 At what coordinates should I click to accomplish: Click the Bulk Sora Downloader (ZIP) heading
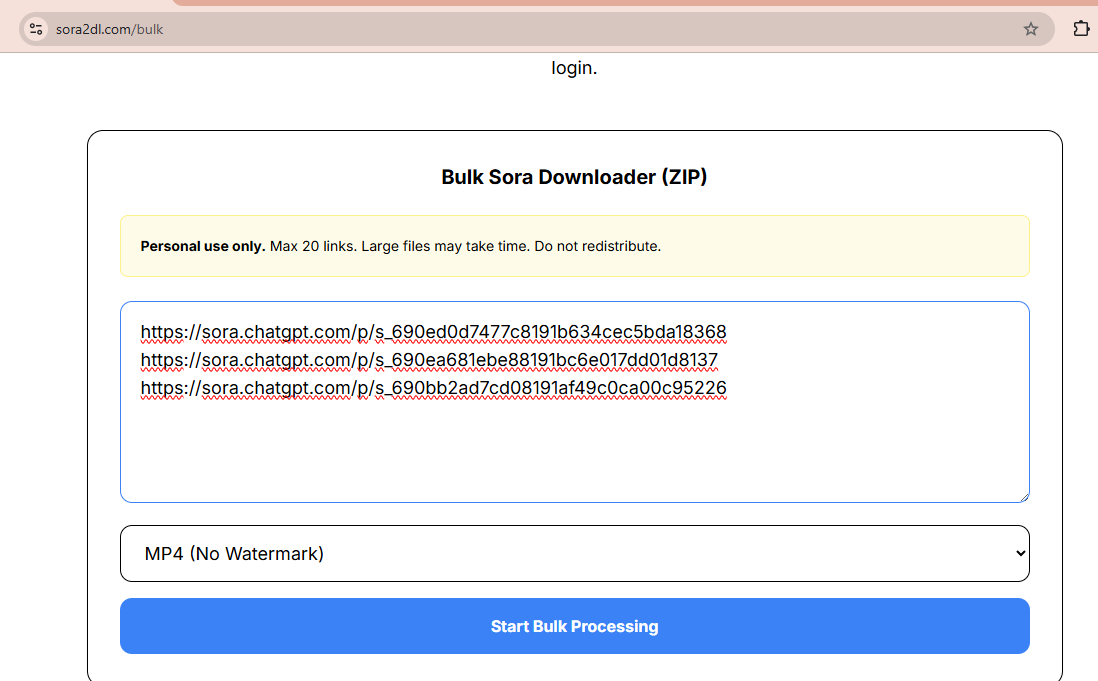pyautogui.click(x=574, y=176)
